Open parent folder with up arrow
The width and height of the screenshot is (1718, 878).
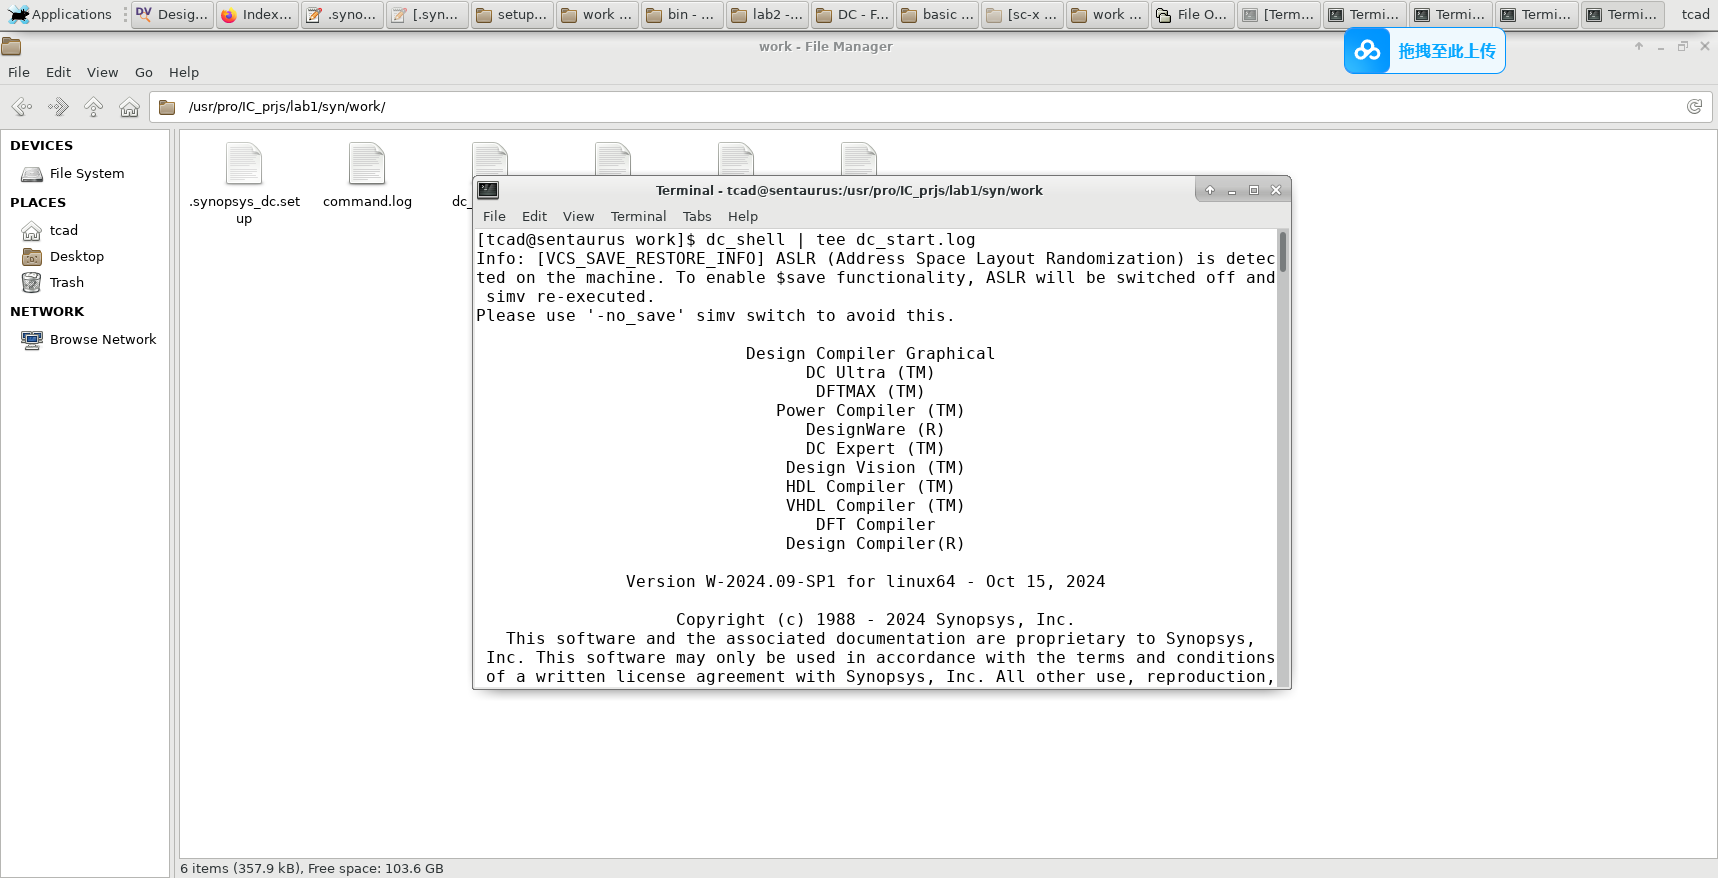point(94,107)
